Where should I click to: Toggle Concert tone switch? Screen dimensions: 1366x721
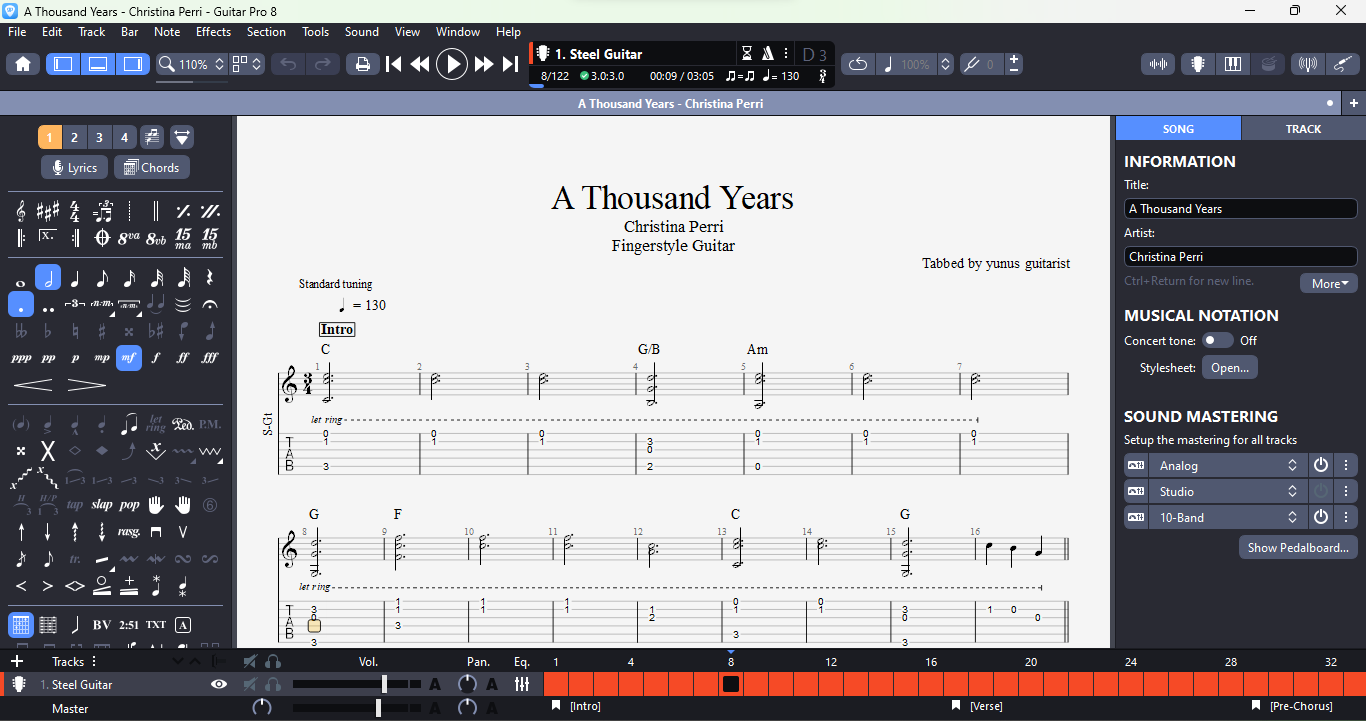[x=1217, y=340]
